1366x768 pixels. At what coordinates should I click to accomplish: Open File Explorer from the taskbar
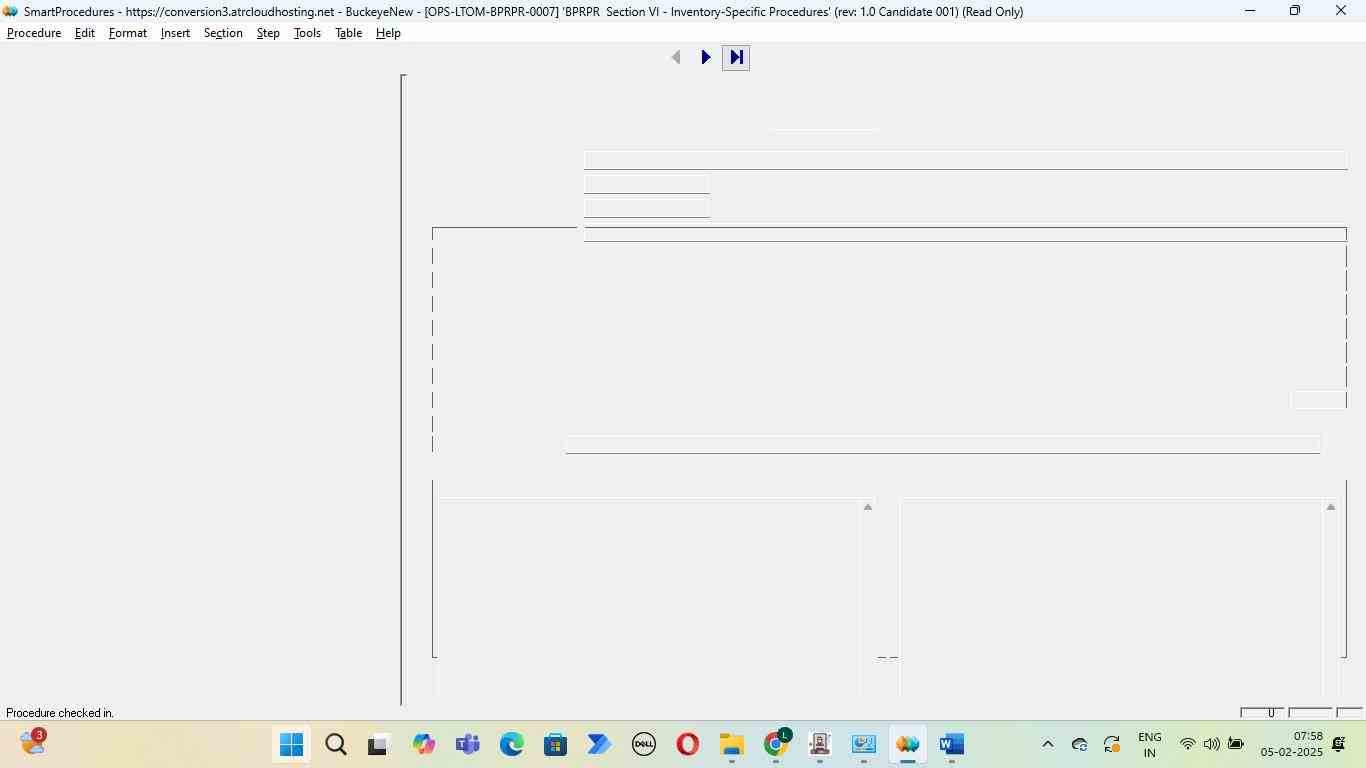point(732,745)
